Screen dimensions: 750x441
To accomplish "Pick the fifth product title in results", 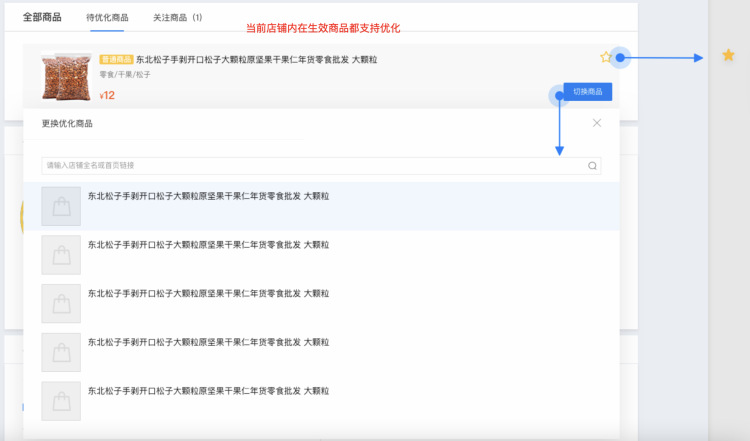I will (x=208, y=391).
